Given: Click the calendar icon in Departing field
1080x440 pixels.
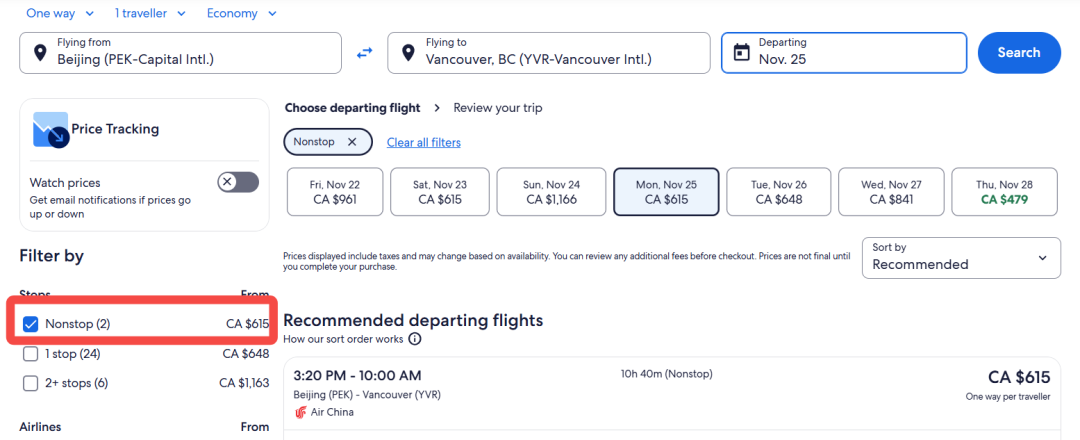Looking at the screenshot, I should tap(741, 52).
